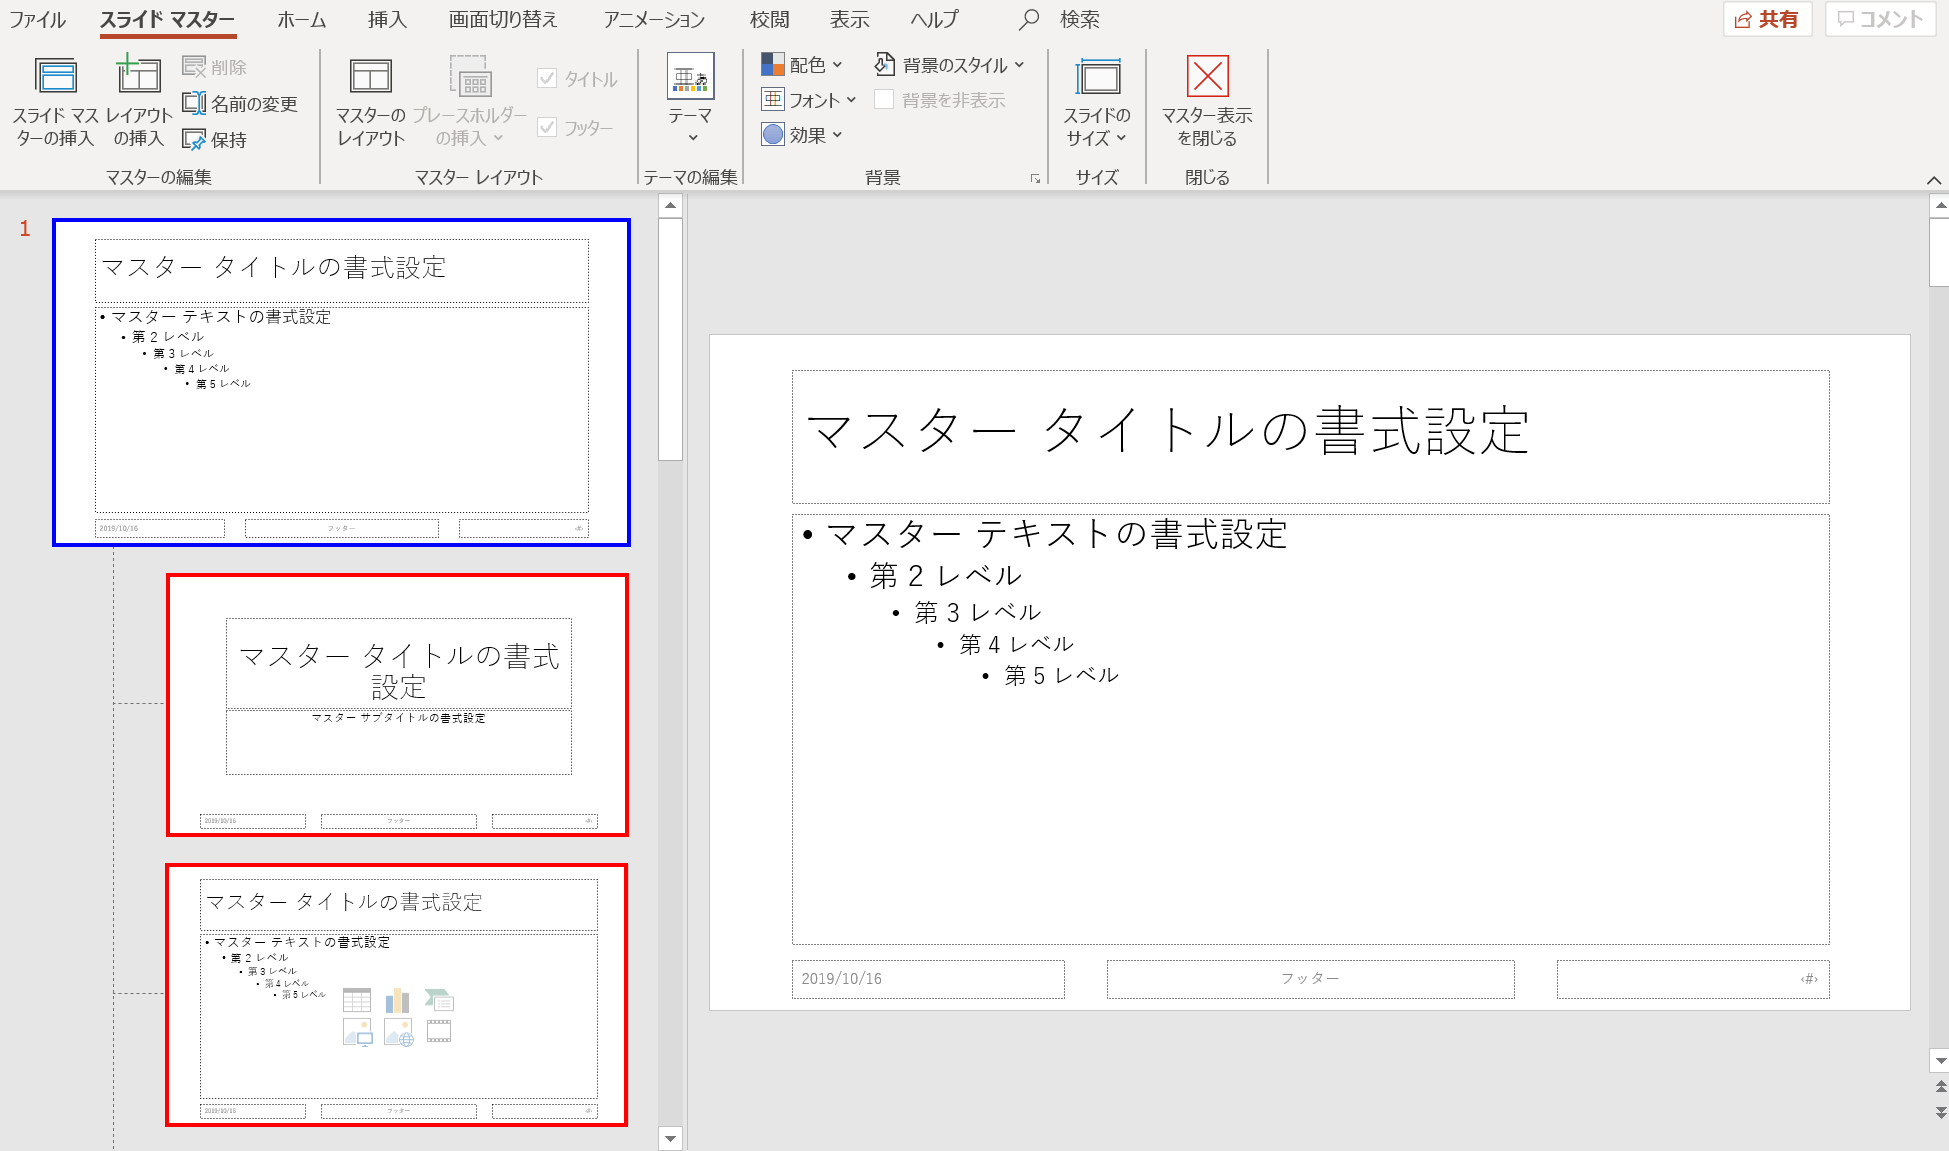
Task: Open Master Layout (マスターのレイアウト)
Action: (x=371, y=102)
